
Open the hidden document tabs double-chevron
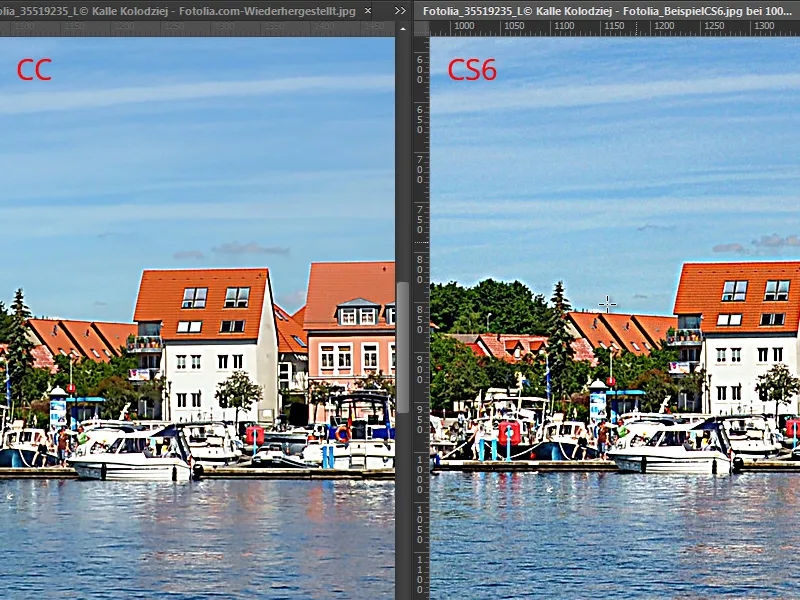[401, 11]
